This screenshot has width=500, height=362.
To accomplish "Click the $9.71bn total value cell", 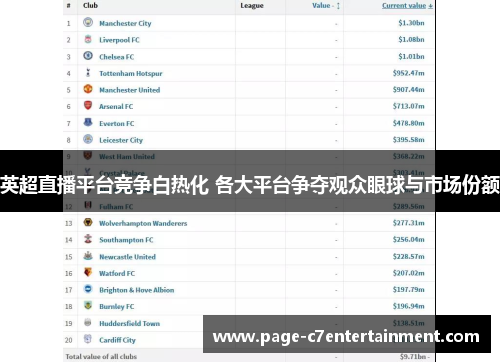I will pos(415,357).
